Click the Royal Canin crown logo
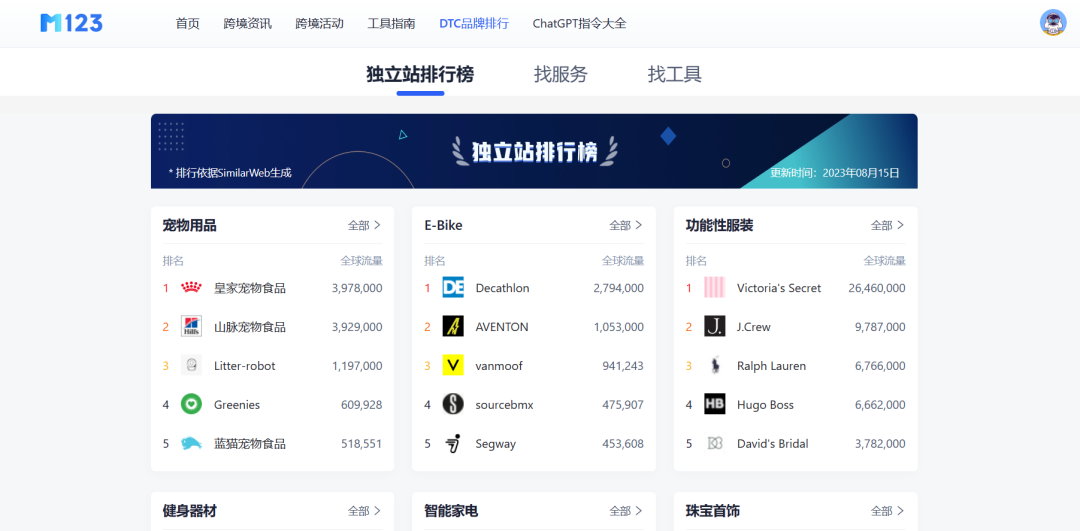 tap(191, 288)
